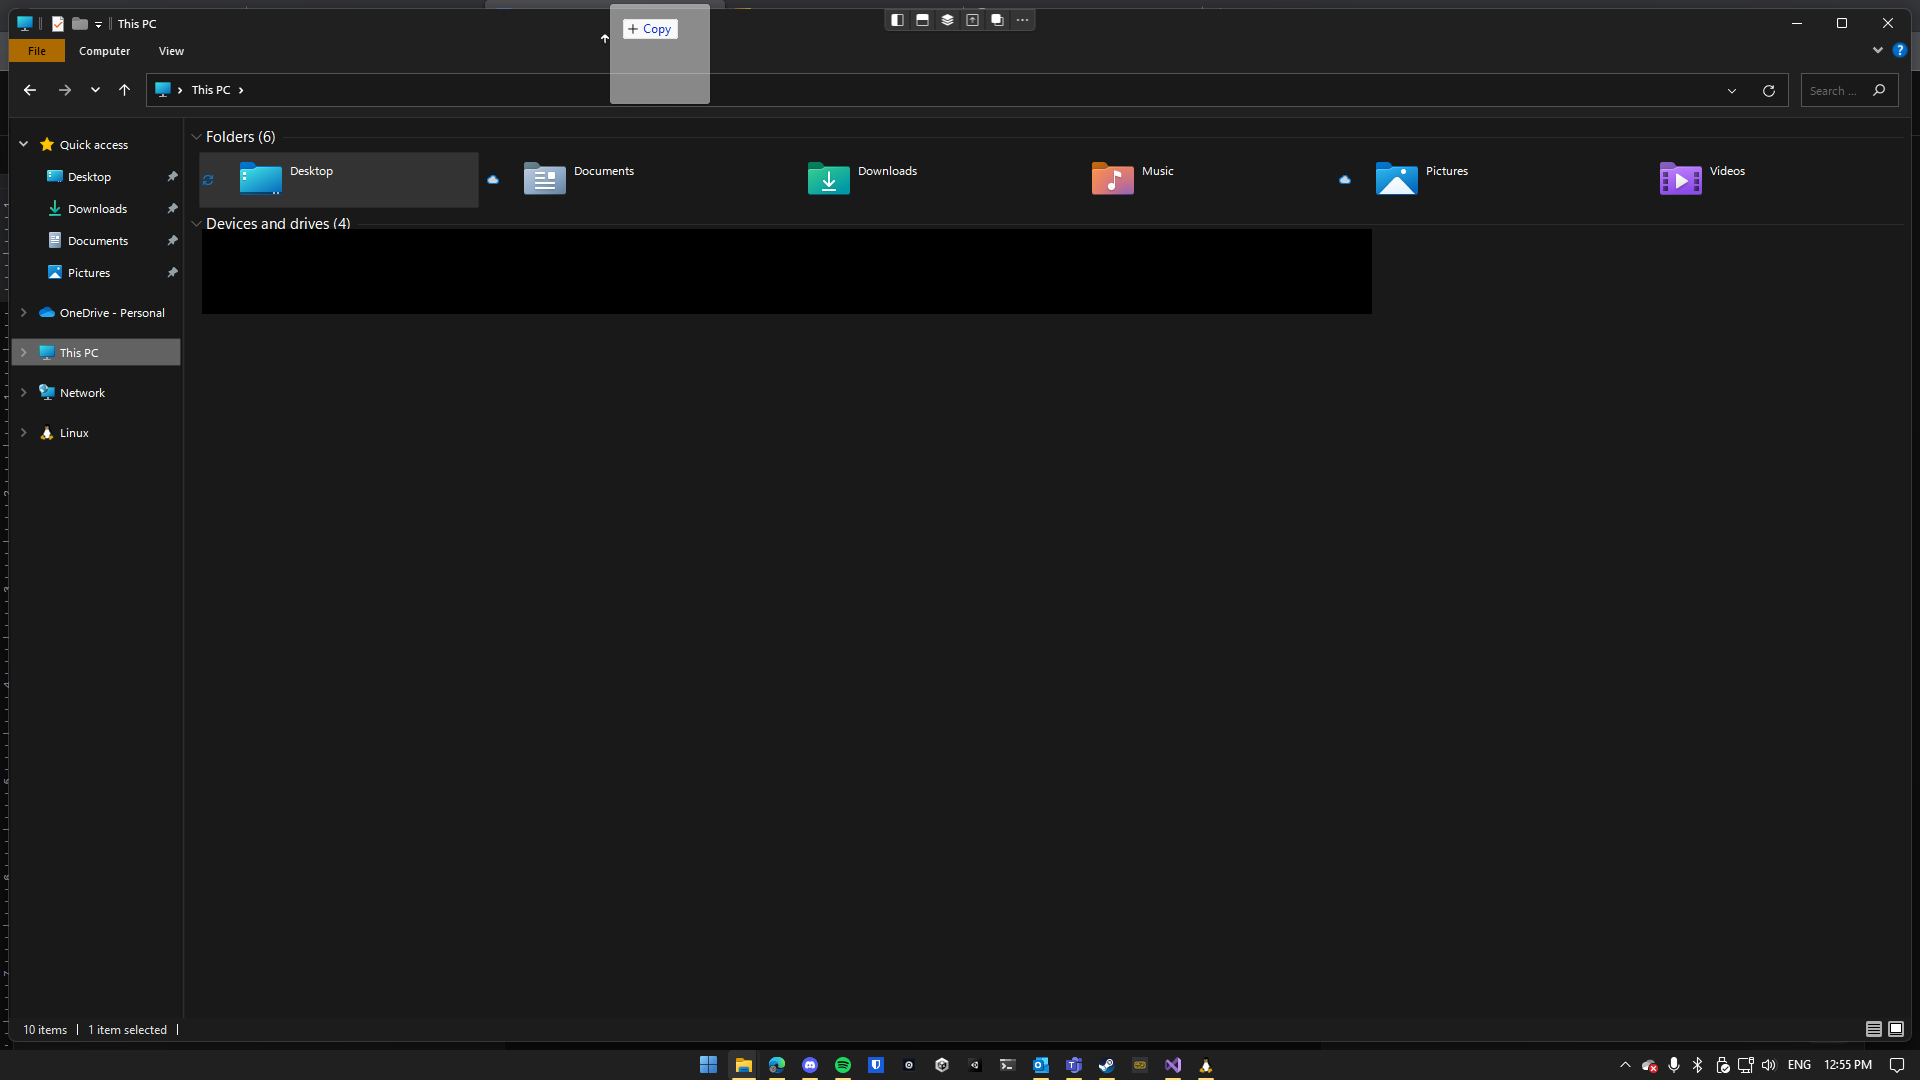Screen dimensions: 1920x1080
Task: Click the split-left layout icon in title toolbar
Action: coord(897,20)
